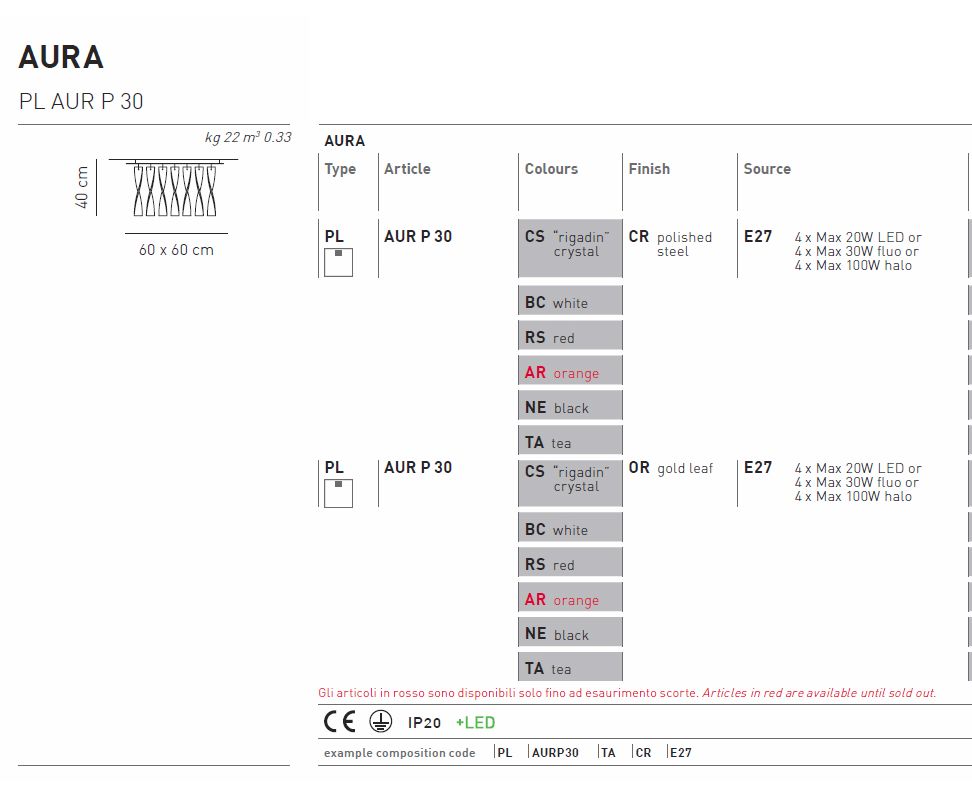The width and height of the screenshot is (972, 796).
Task: Choose RS red swatch in gold leaf group
Action: pos(570,564)
